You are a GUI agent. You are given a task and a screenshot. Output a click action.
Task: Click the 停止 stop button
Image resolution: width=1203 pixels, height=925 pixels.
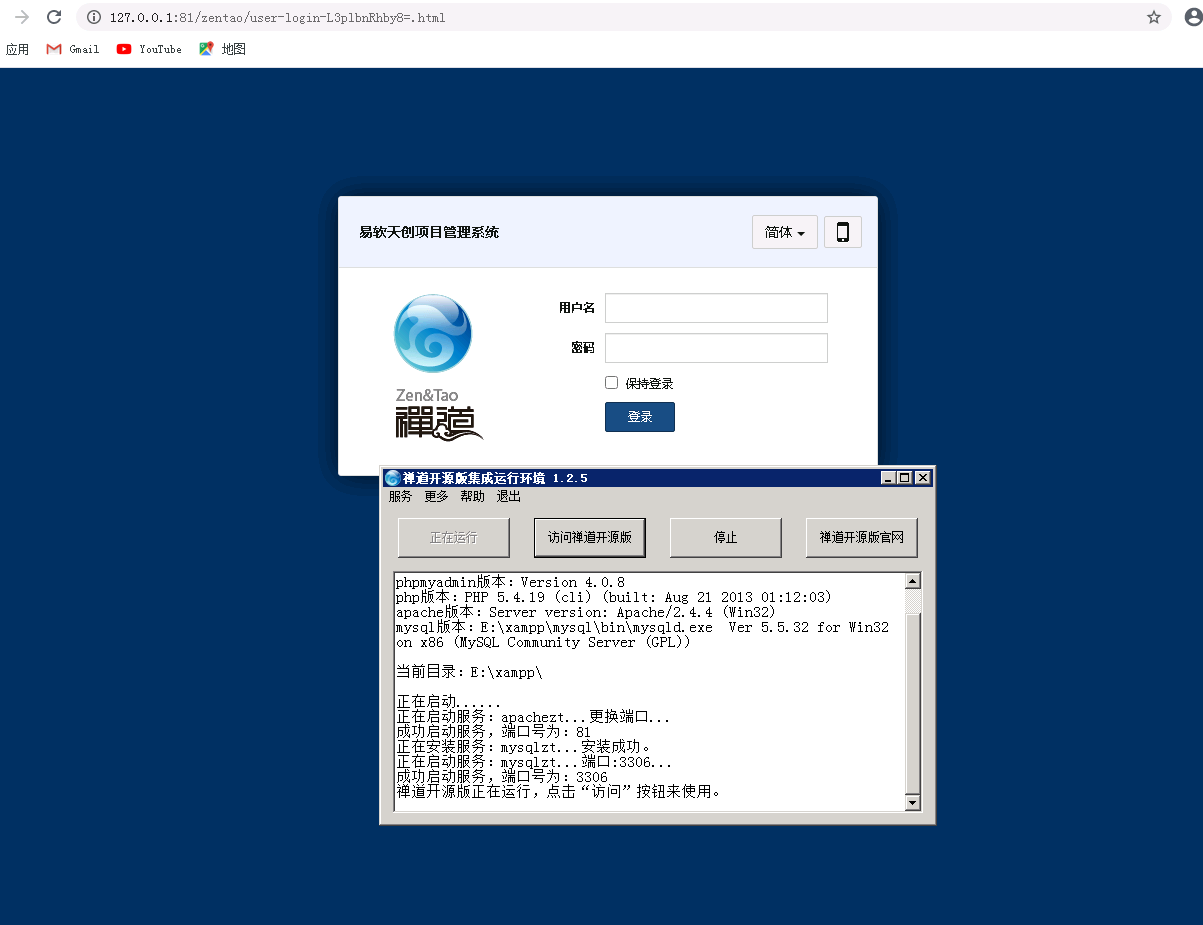[726, 537]
